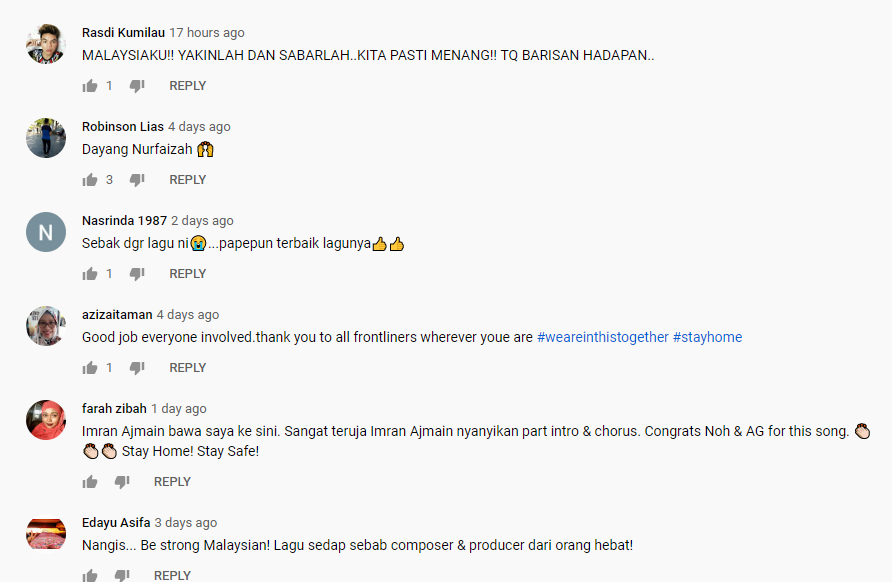Like azizaitaman's frontliners comment
The height and width of the screenshot is (582, 892).
point(90,368)
